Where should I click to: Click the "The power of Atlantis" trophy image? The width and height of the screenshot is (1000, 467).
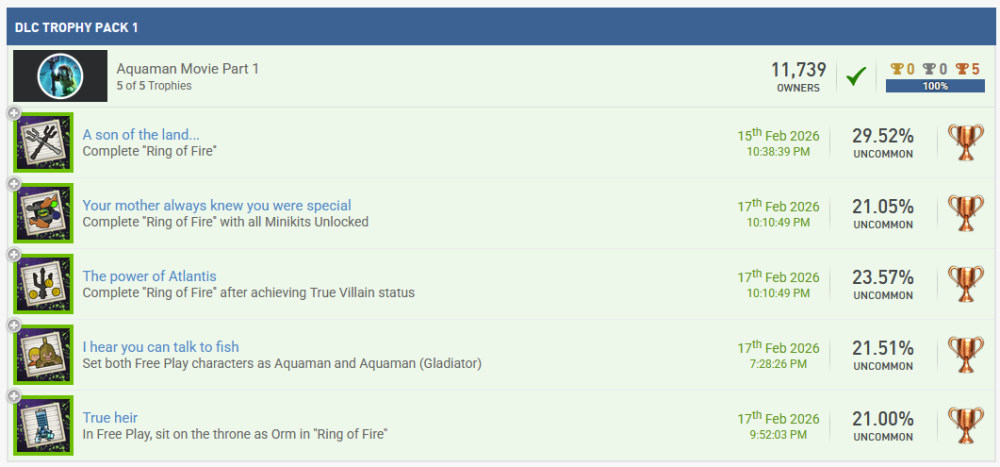[45, 284]
